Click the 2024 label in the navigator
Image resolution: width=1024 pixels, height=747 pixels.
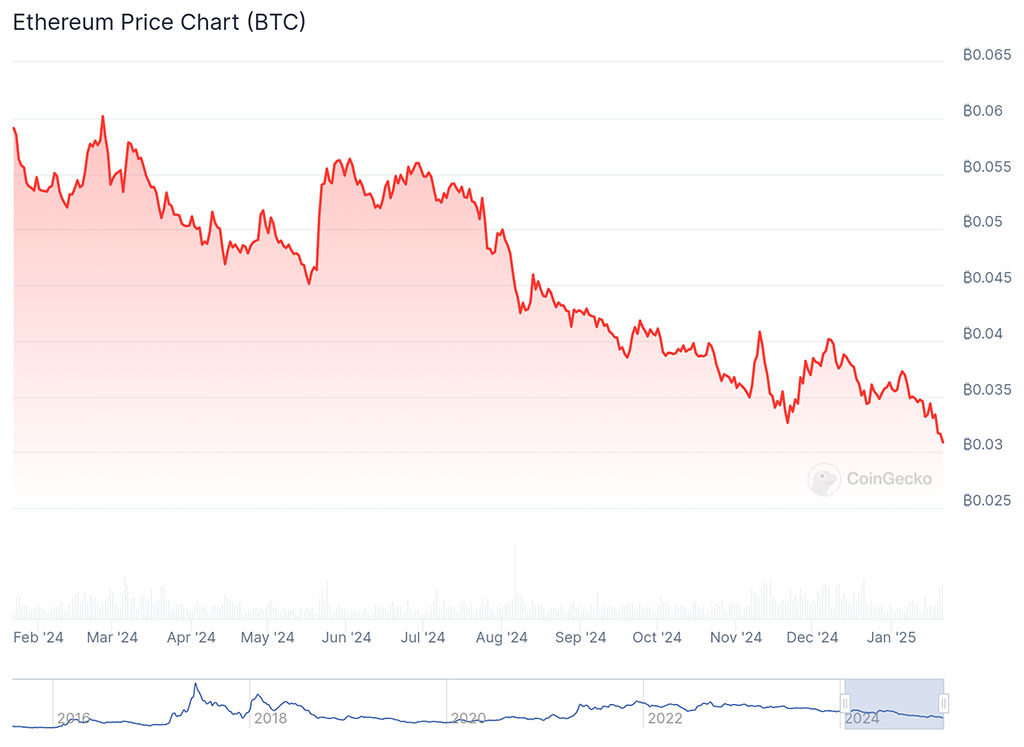[862, 718]
